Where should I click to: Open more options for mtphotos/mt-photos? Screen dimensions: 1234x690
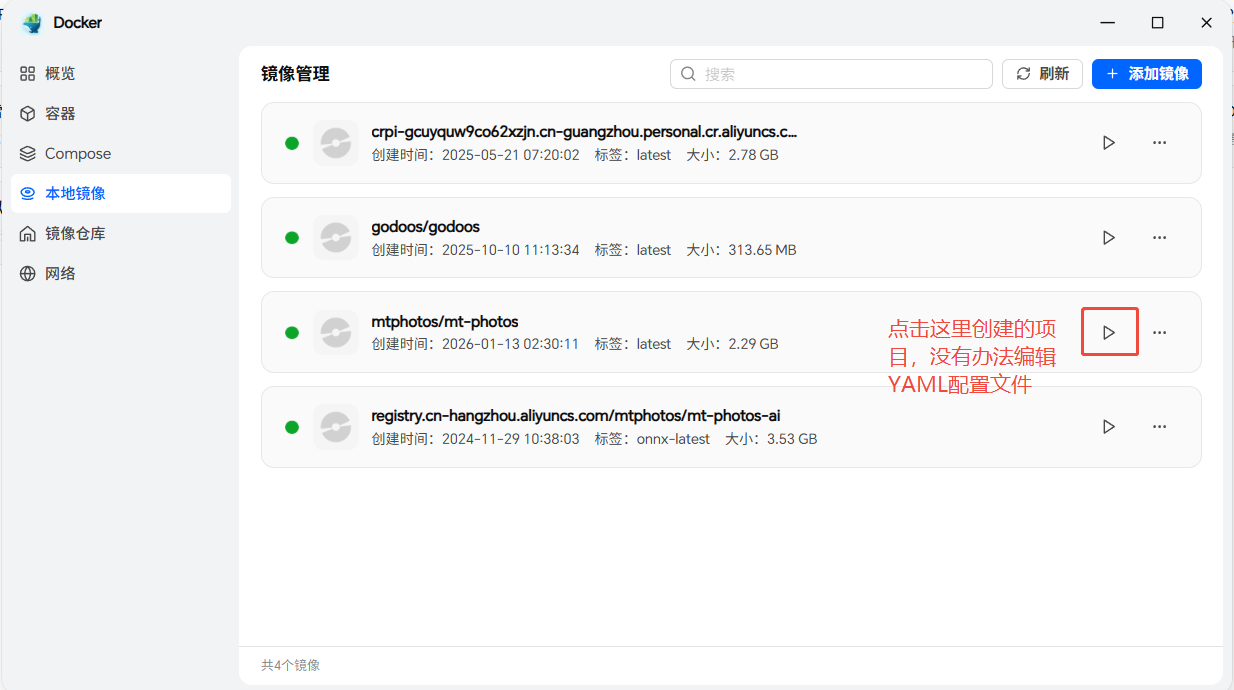pyautogui.click(x=1160, y=332)
